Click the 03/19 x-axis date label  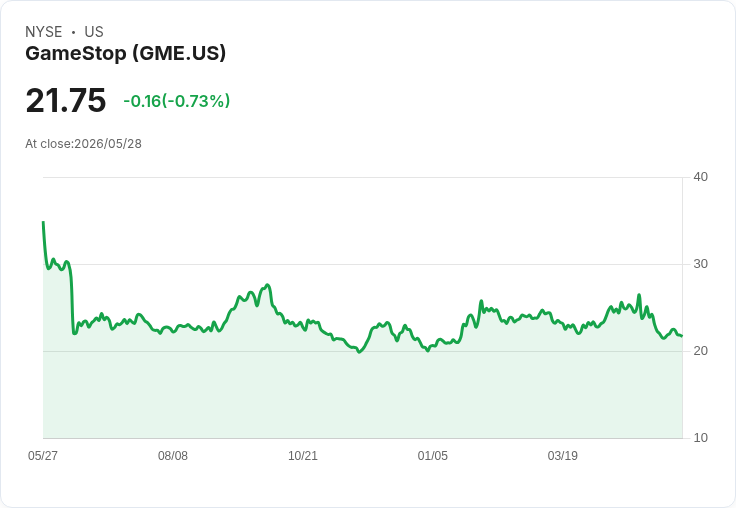[x=563, y=455]
